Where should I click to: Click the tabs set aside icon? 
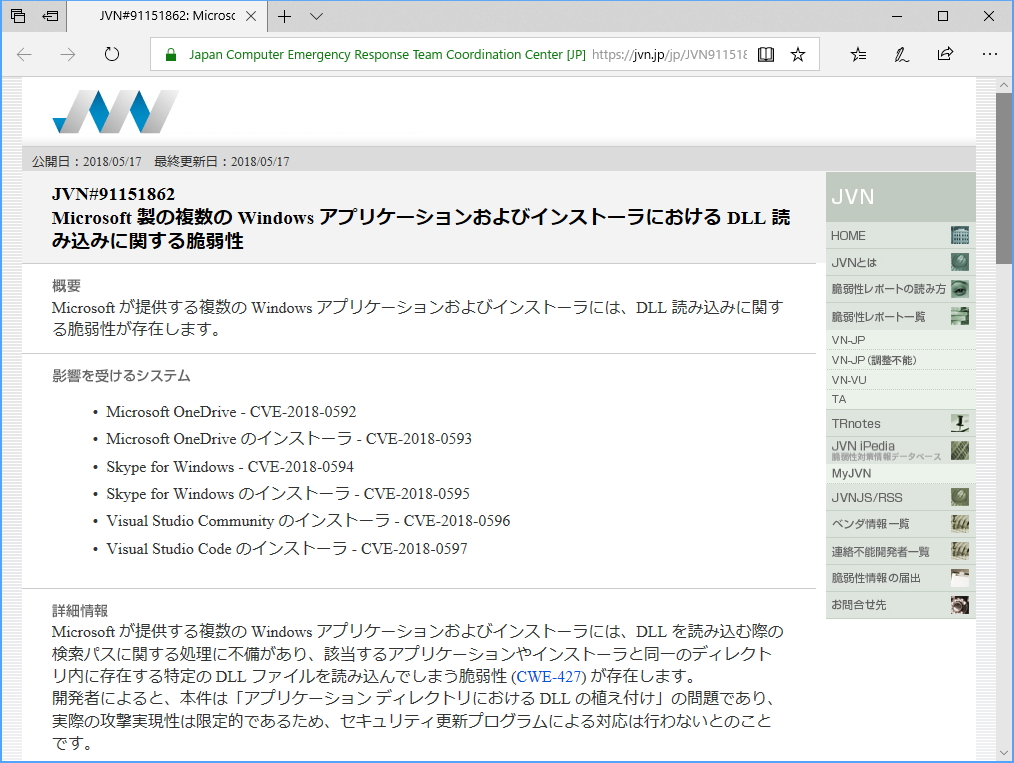(18, 16)
